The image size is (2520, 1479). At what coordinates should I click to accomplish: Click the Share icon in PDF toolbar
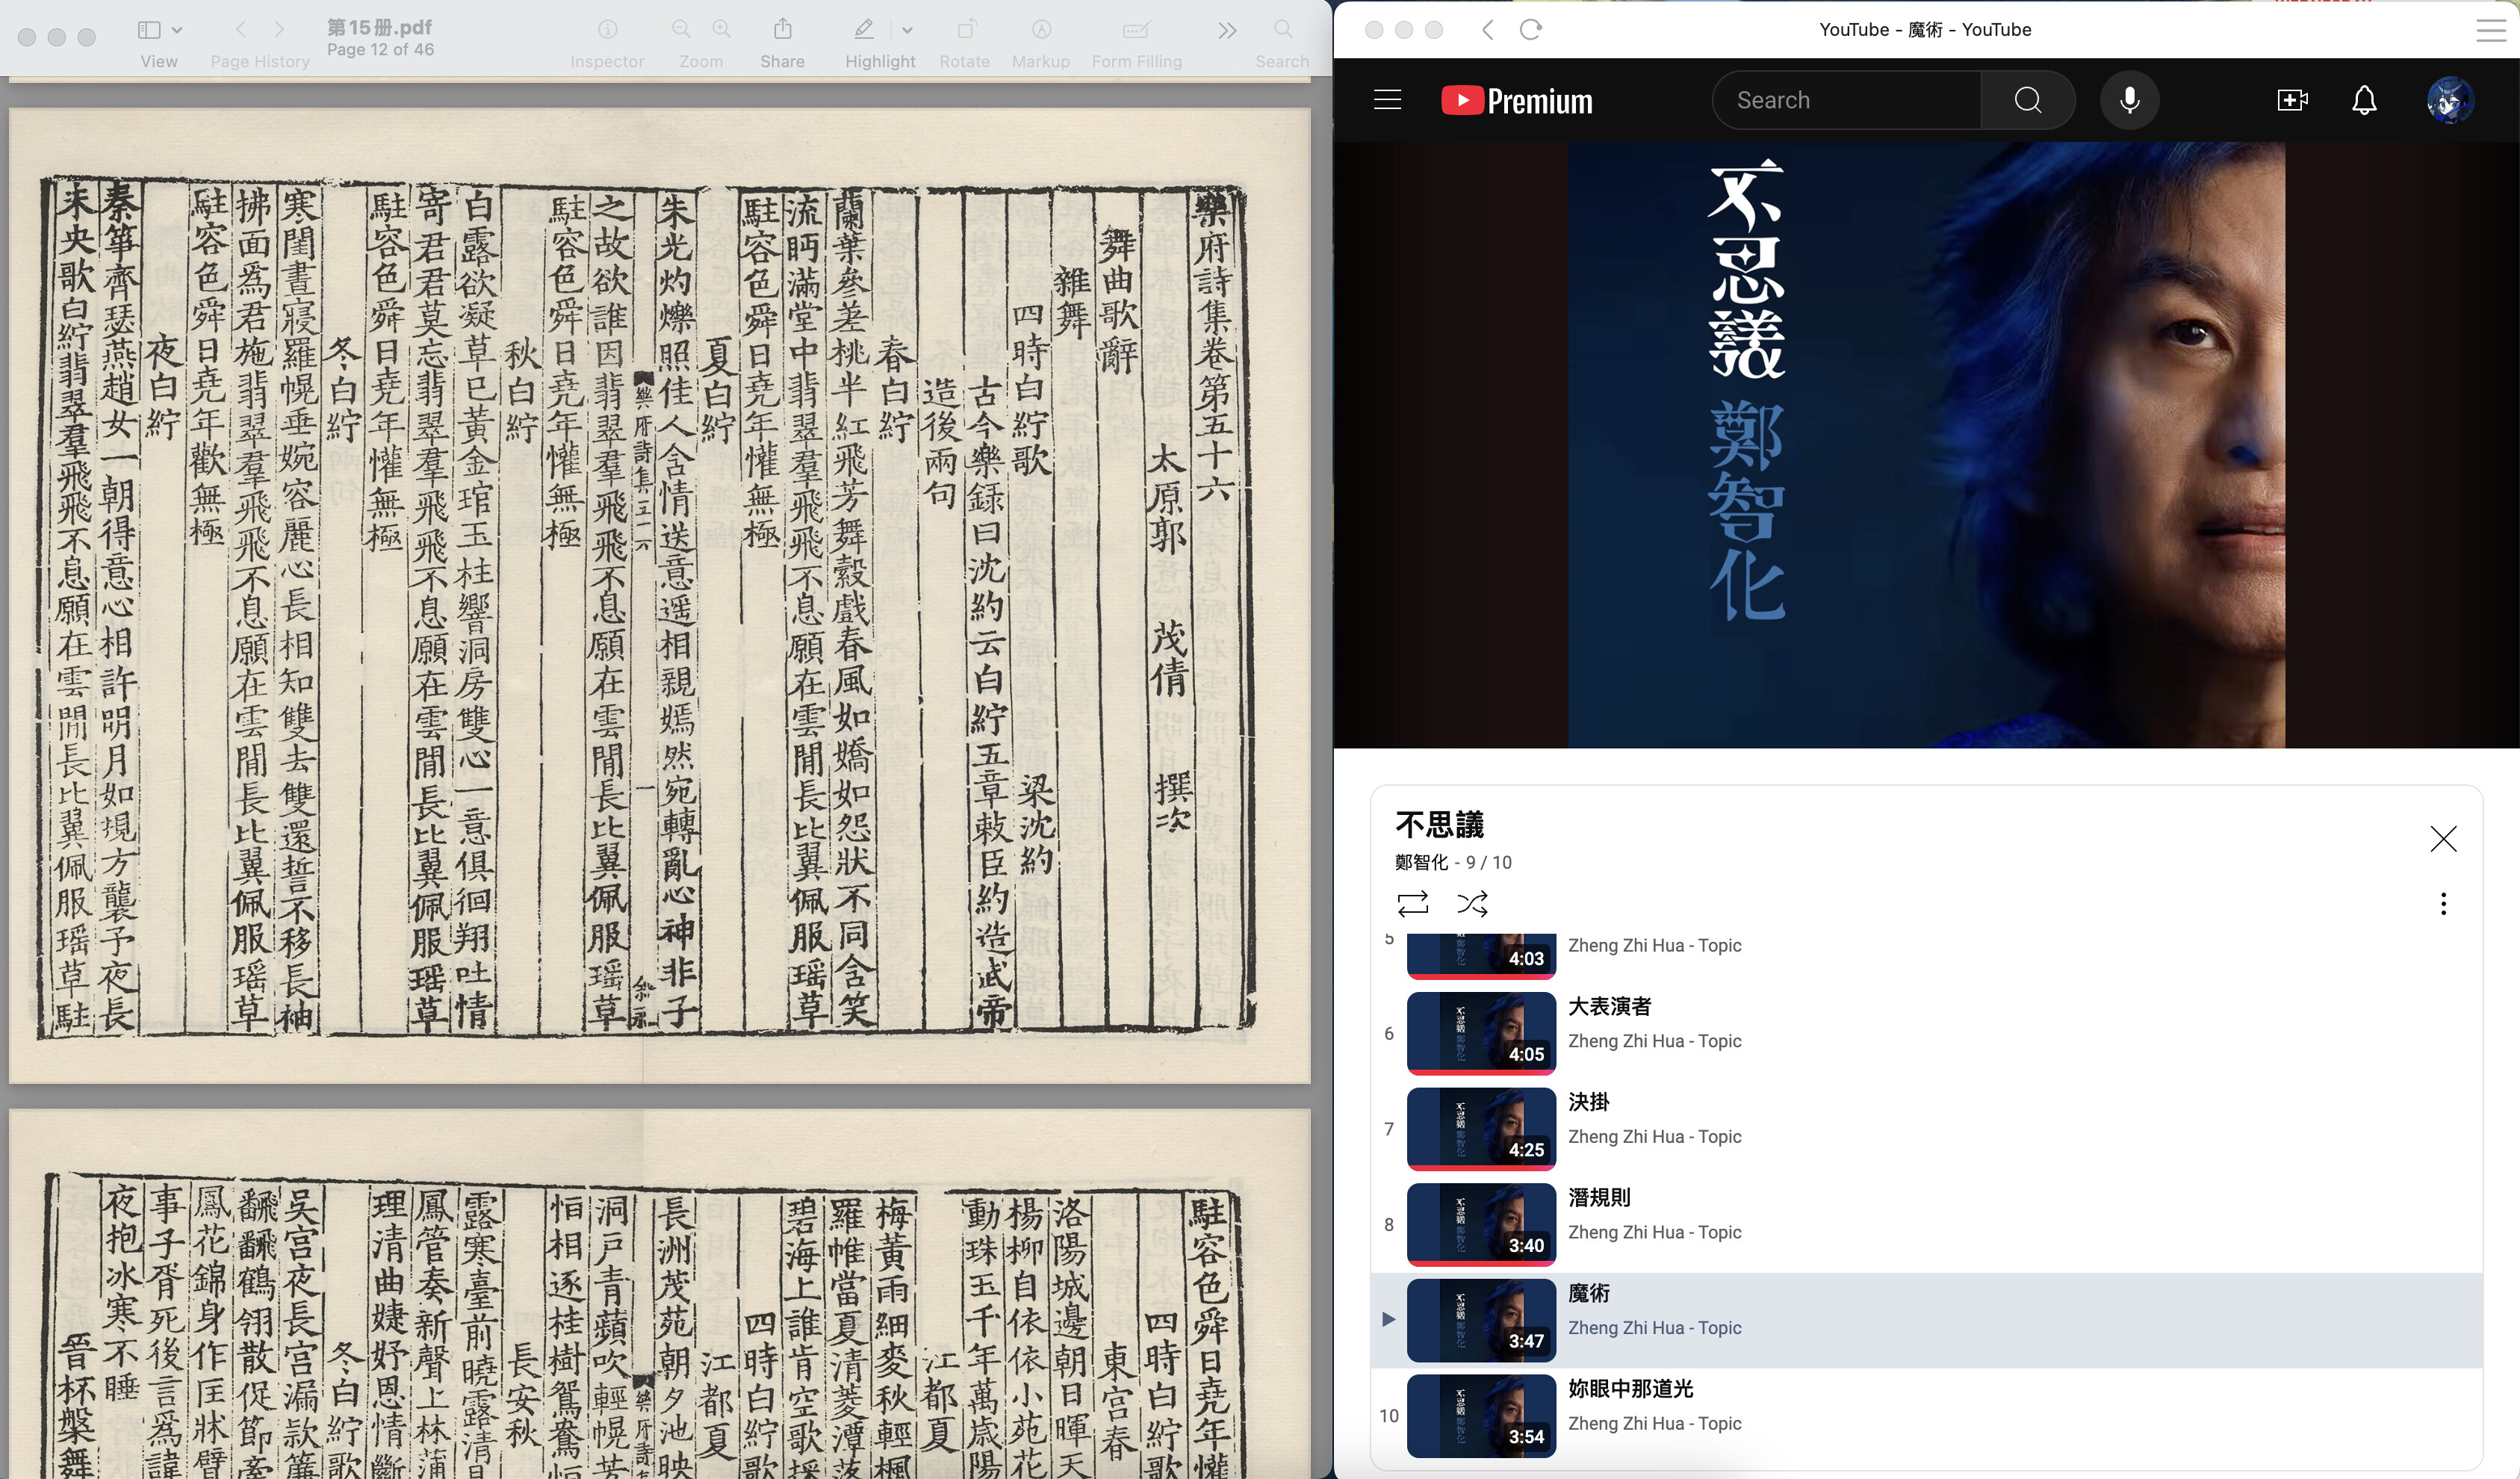point(782,30)
